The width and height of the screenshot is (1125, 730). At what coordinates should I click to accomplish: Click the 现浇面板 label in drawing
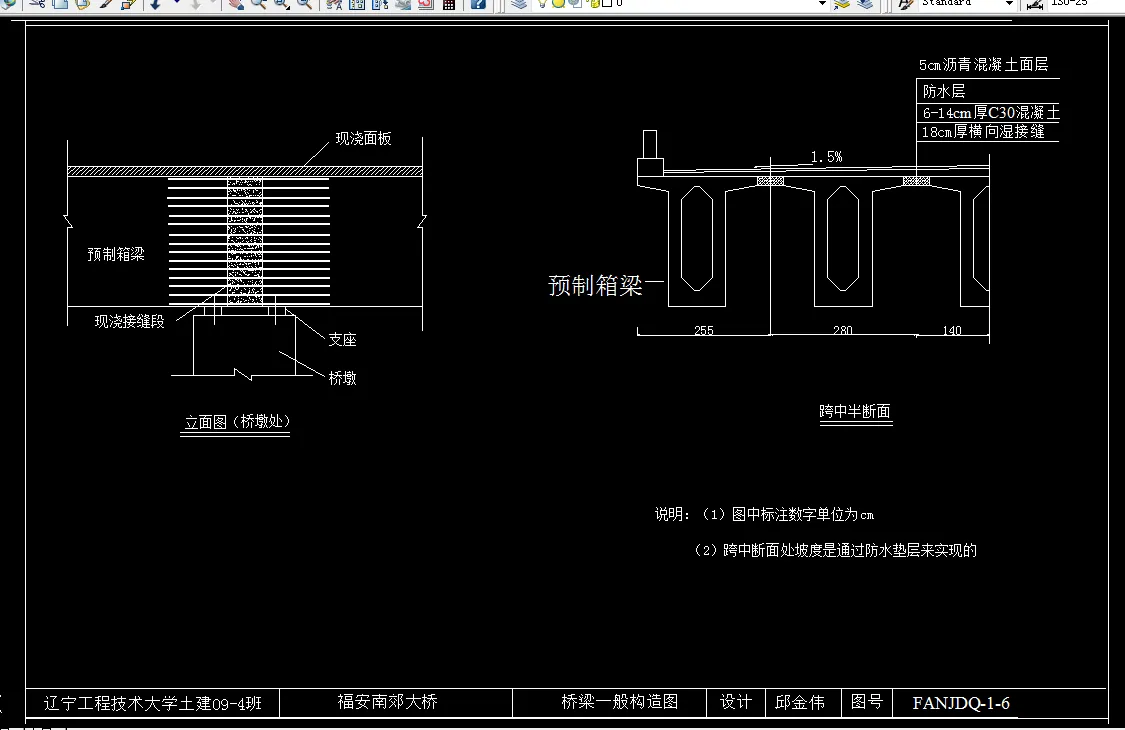(x=363, y=139)
